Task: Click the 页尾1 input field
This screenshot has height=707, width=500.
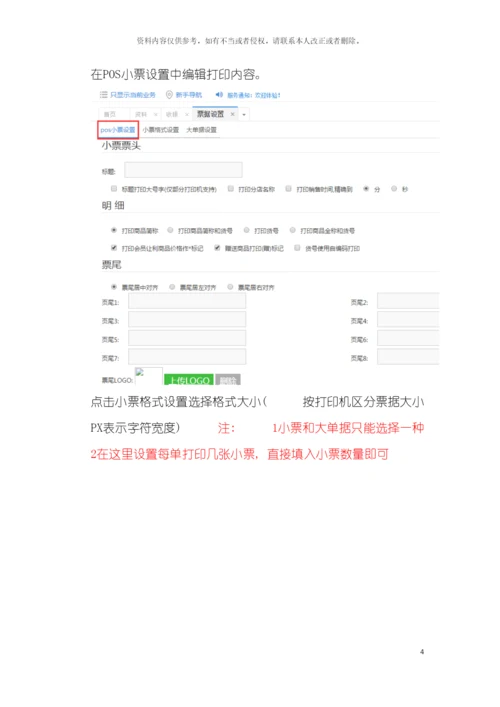Action: coord(187,301)
